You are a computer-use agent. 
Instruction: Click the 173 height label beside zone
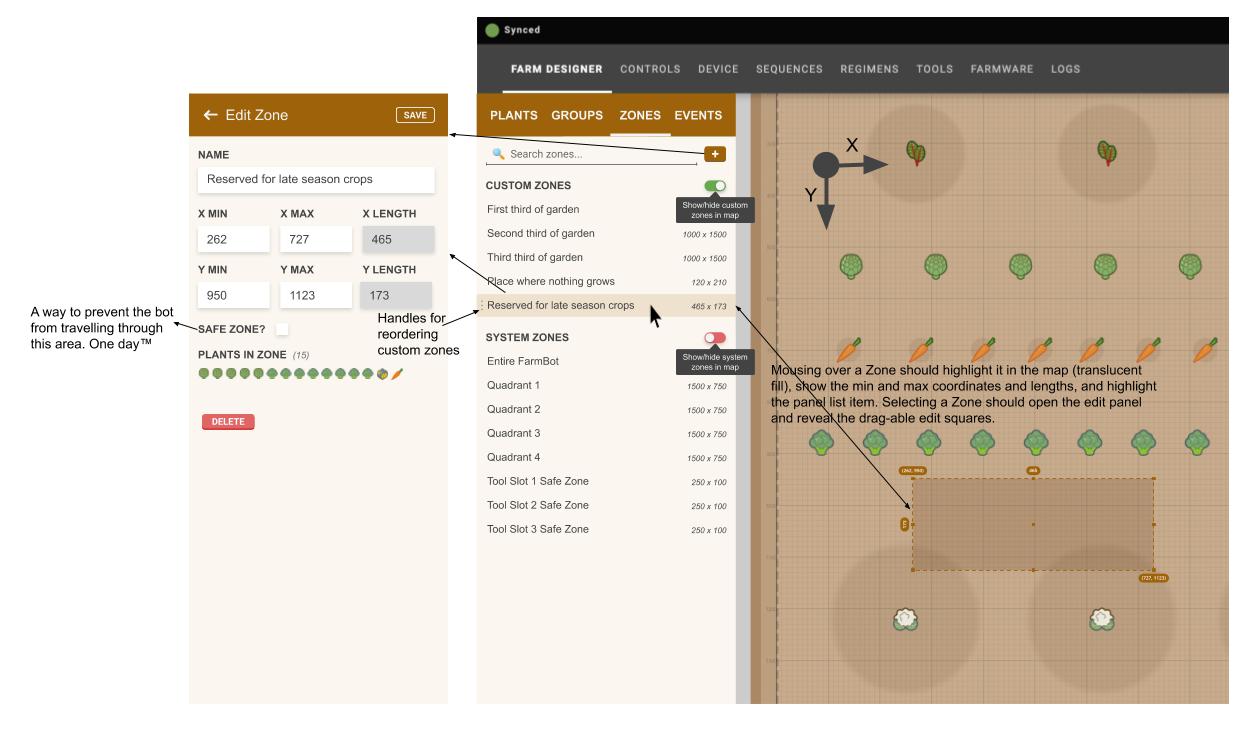905,524
